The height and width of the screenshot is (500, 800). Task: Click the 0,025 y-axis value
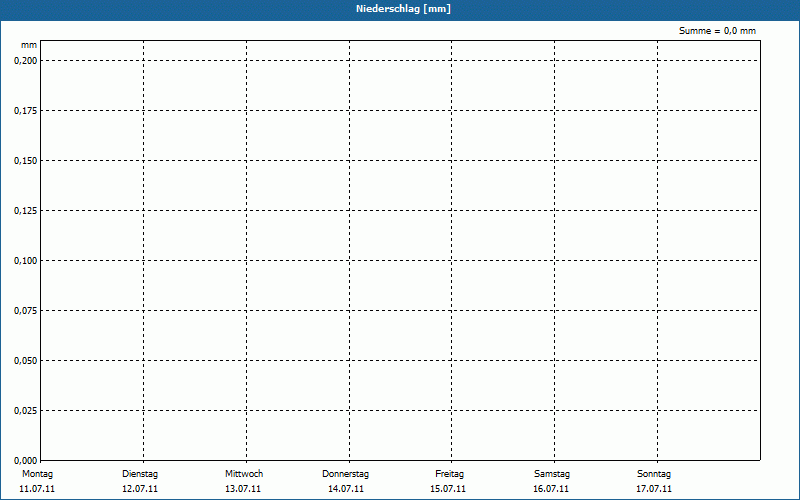[26, 411]
